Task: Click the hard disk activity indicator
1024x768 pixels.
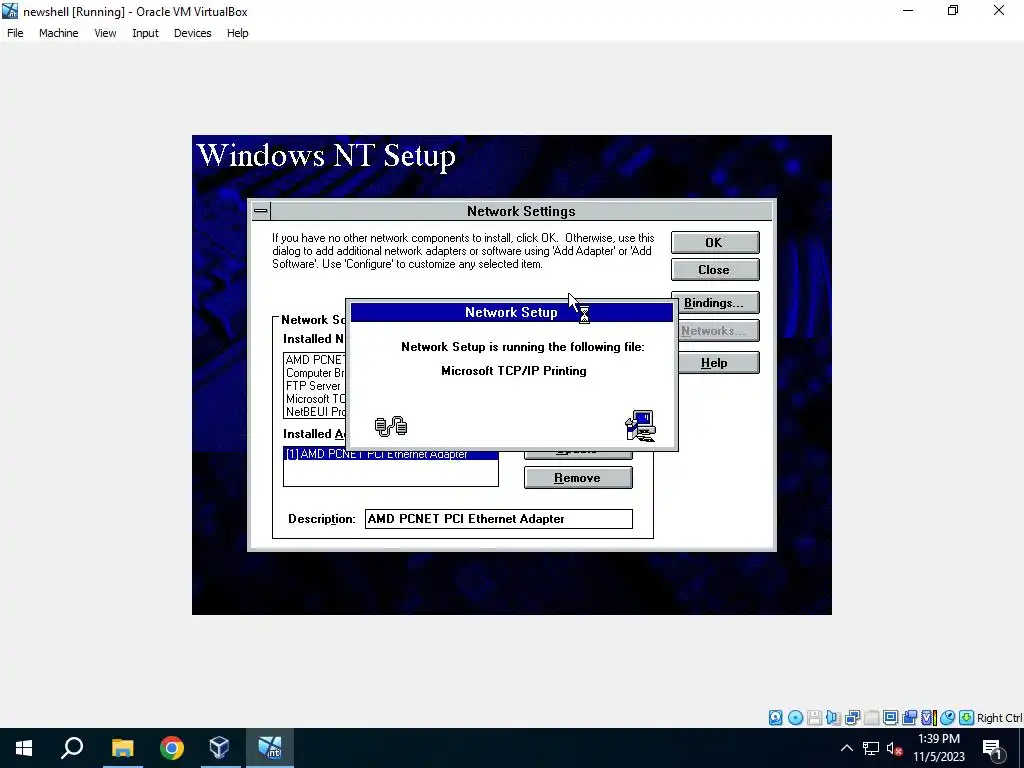Action: 775,718
